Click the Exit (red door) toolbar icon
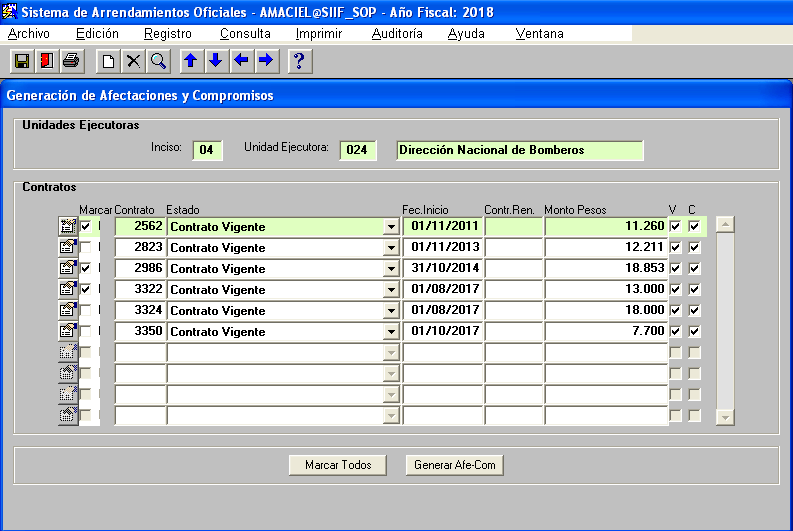 (47, 61)
